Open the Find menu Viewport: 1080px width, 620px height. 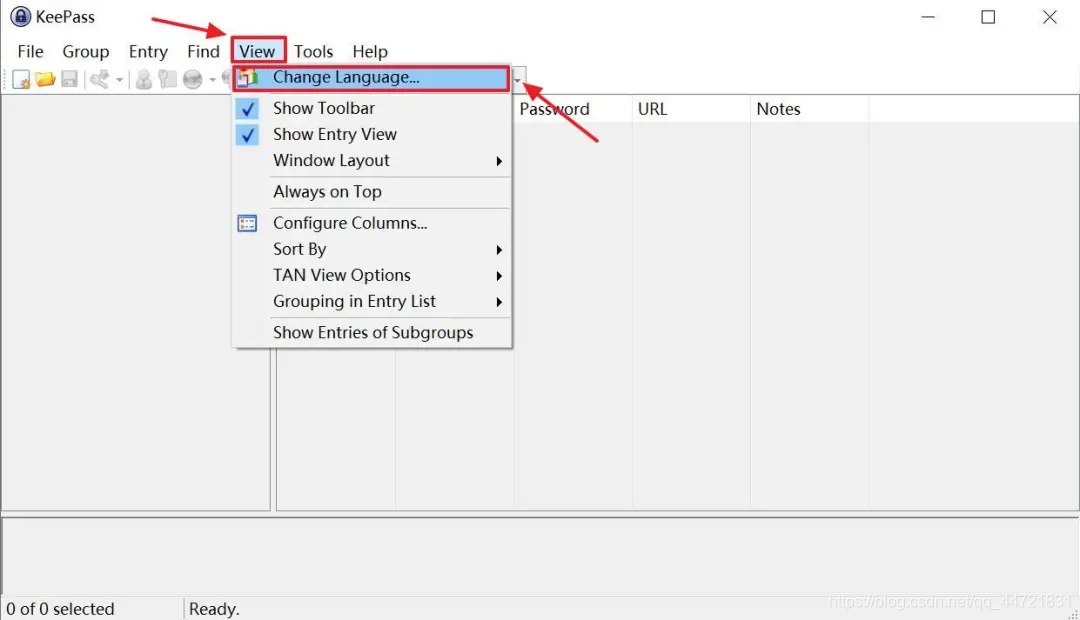click(203, 52)
